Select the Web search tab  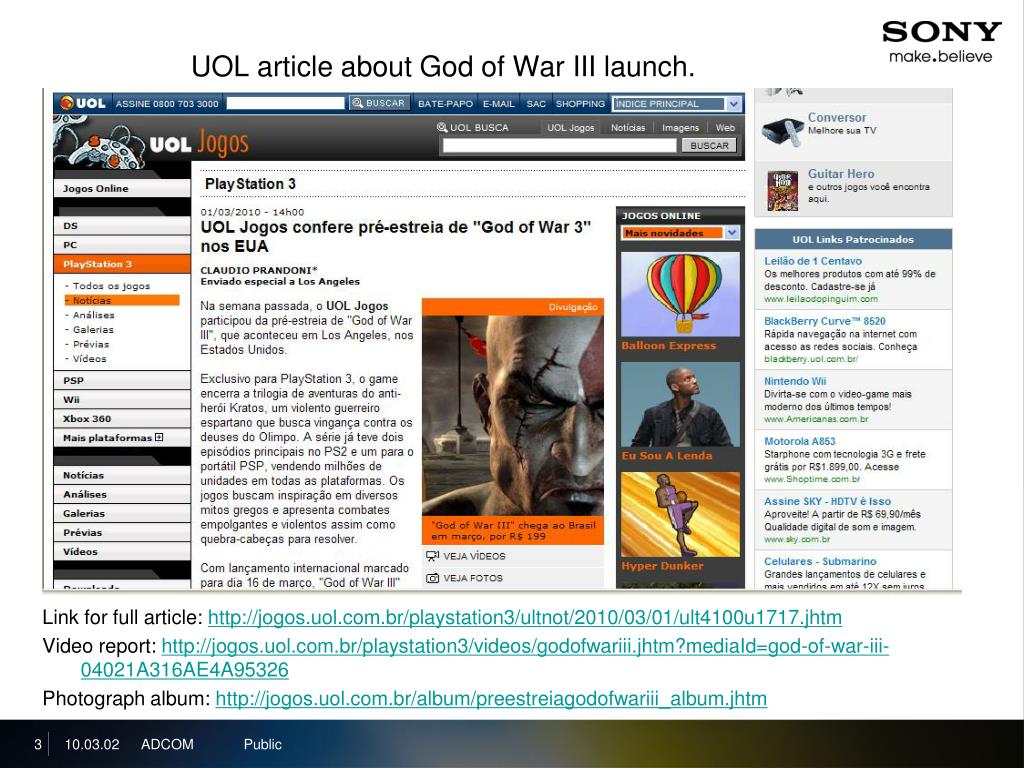coord(725,127)
